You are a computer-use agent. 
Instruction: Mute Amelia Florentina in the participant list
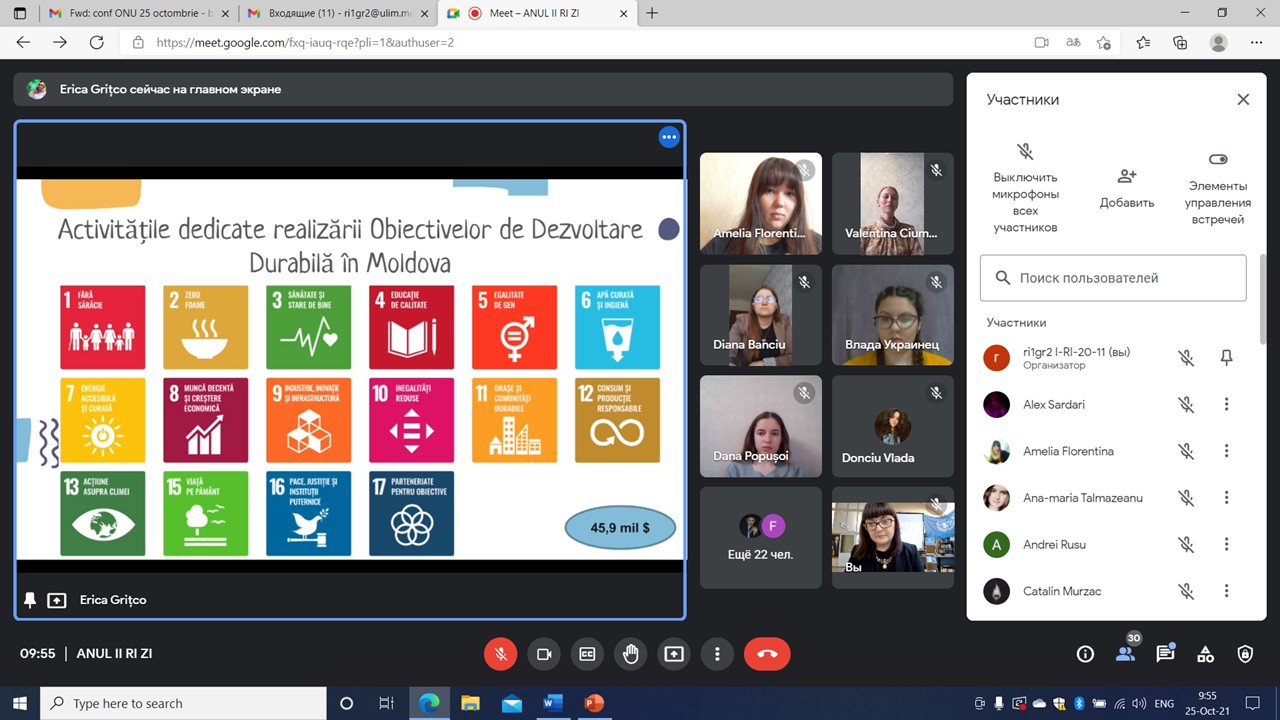coord(1186,451)
